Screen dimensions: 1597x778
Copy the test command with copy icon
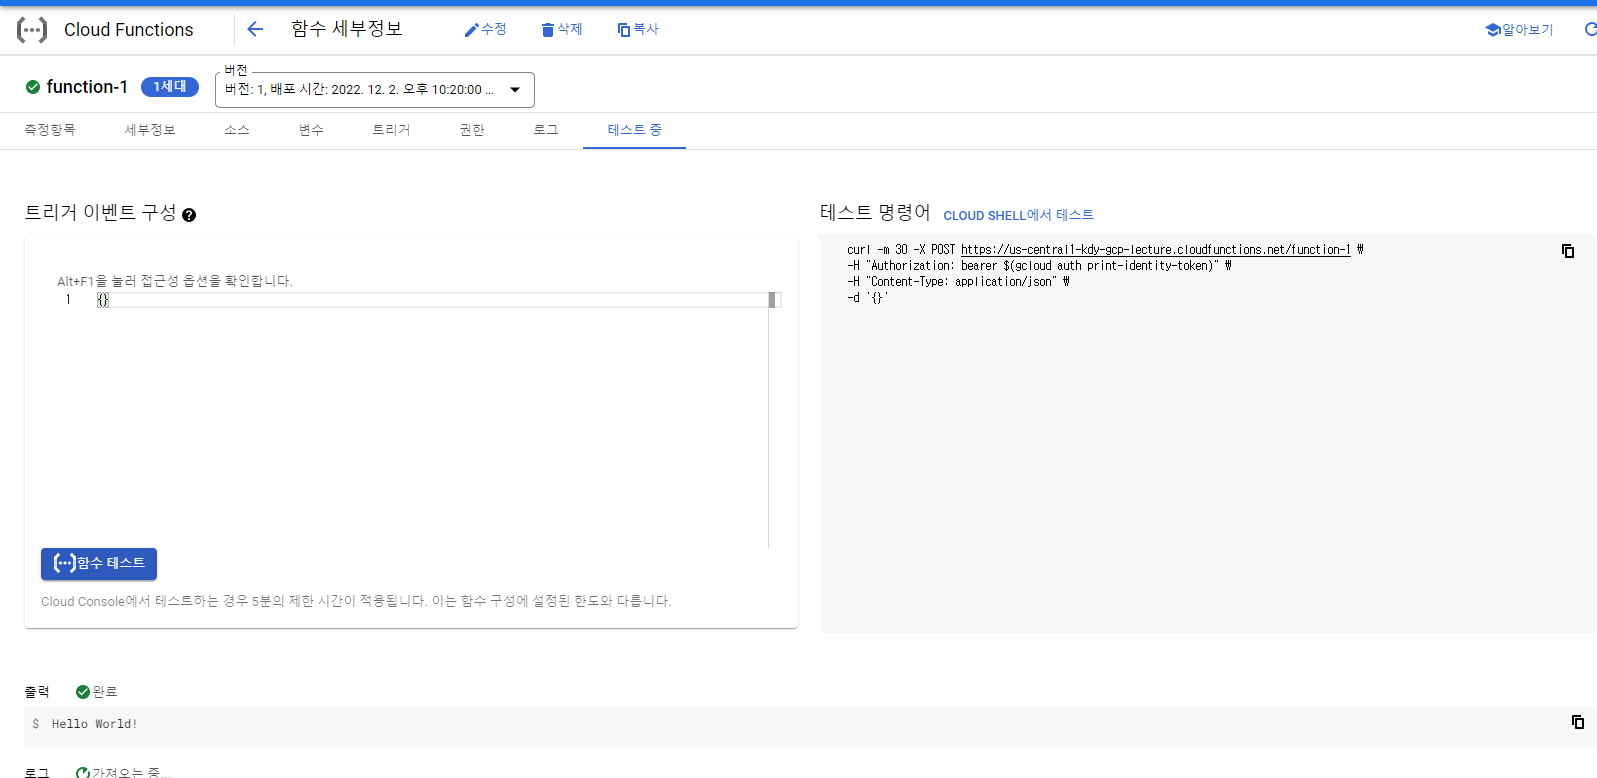(x=1568, y=251)
